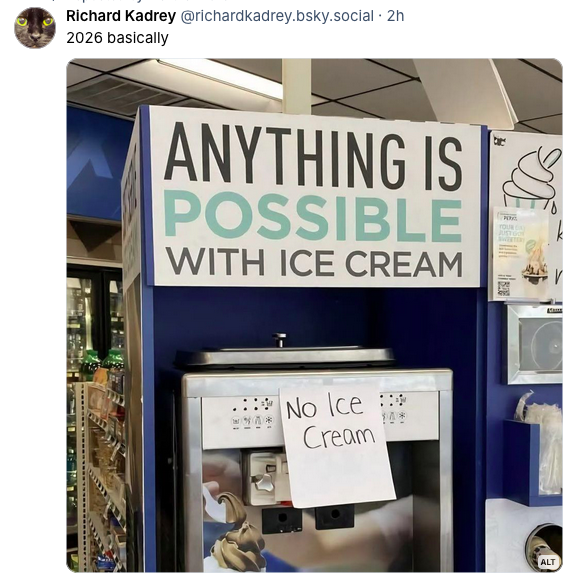577x580 pixels.
Task: Open Richard Kadrey's cat avatar
Action: tap(35, 28)
